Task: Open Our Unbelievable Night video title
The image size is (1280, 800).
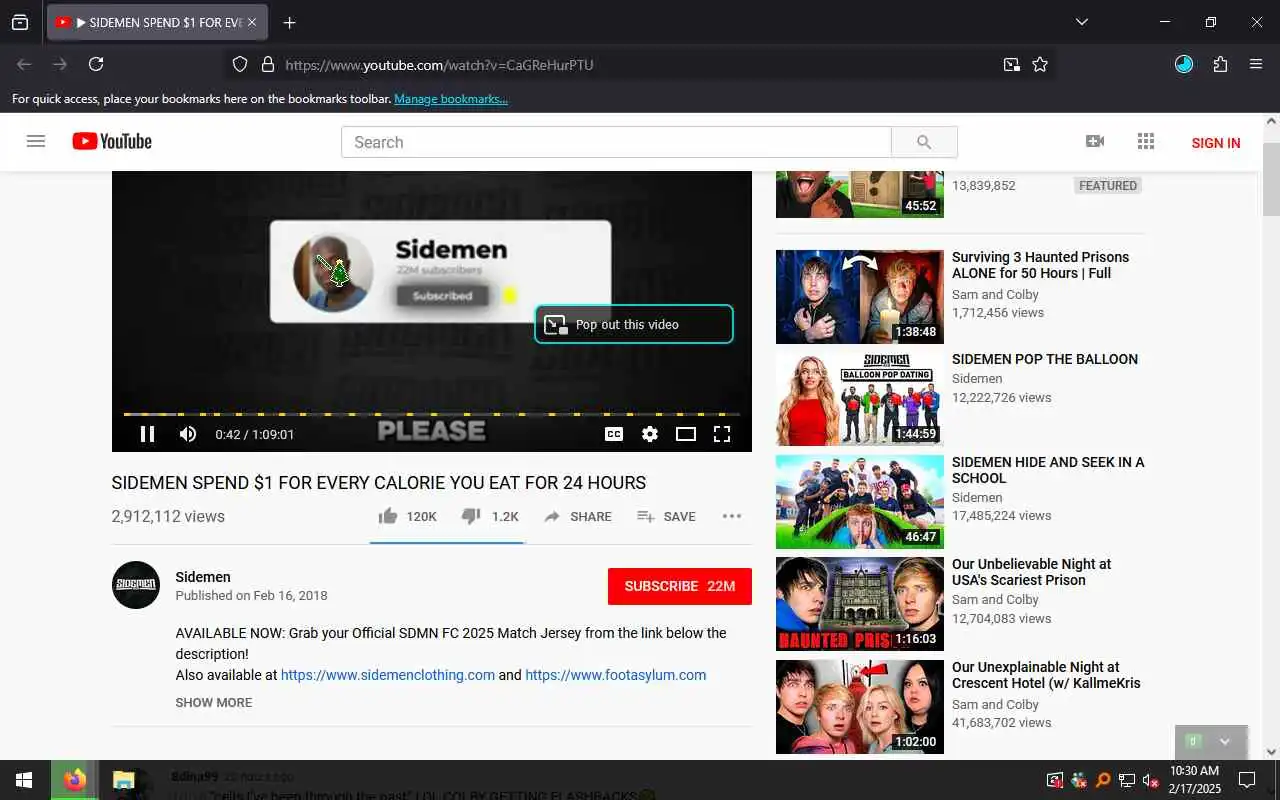Action: click(1031, 572)
